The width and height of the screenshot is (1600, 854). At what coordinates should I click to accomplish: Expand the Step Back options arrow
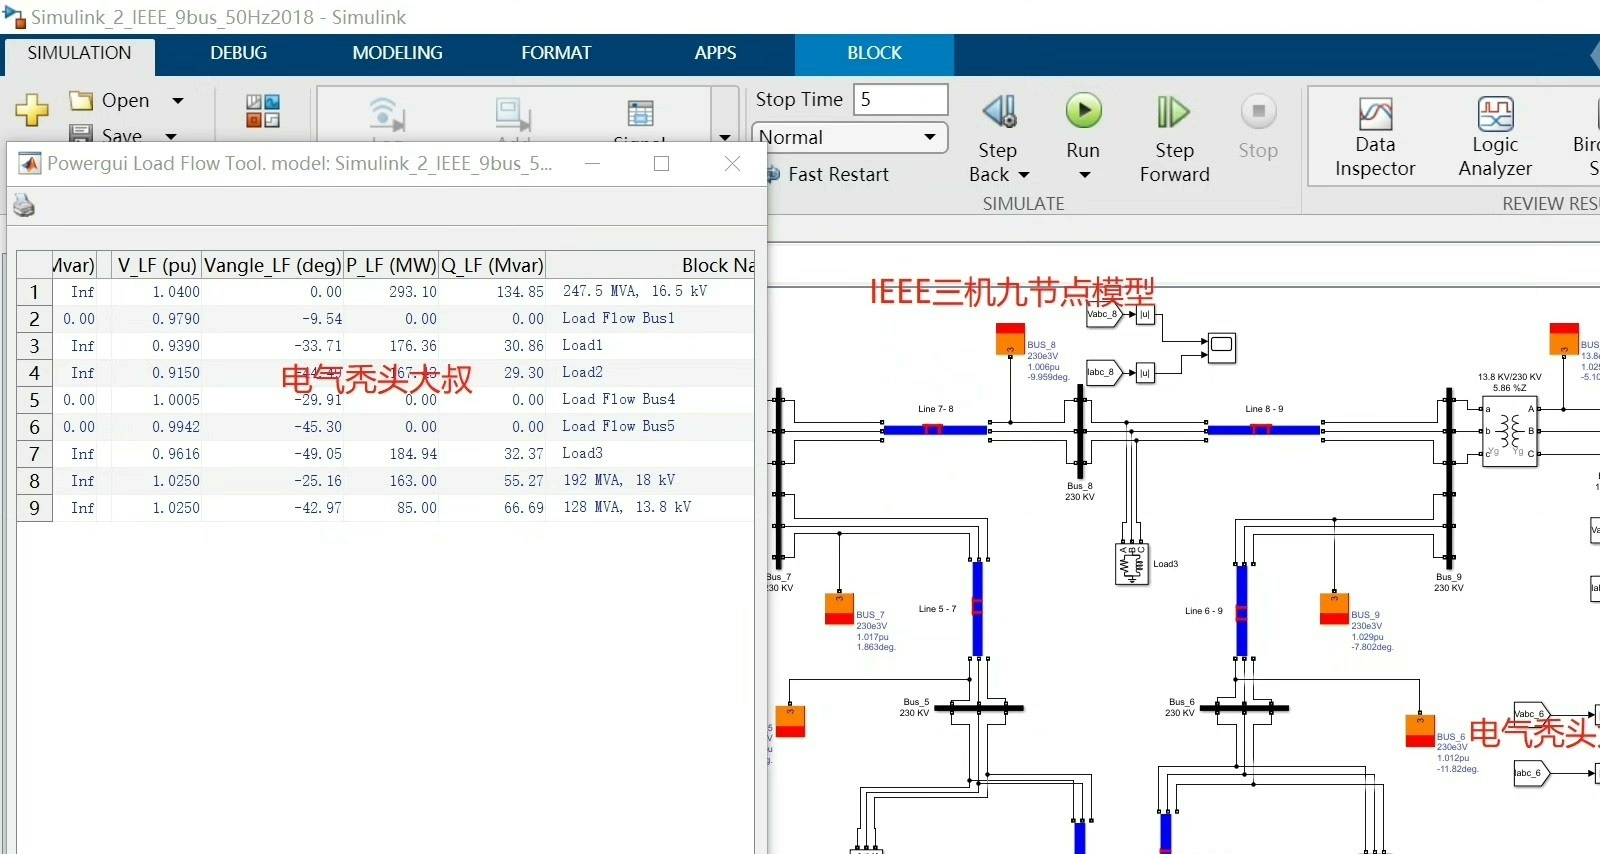tap(1023, 175)
